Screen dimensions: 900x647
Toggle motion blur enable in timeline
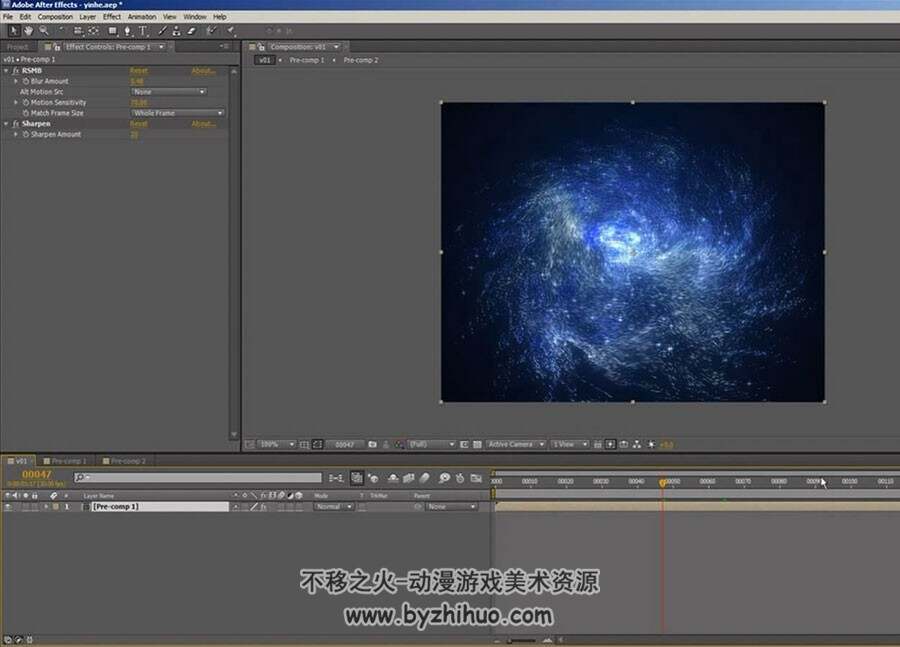pyautogui.click(x=425, y=478)
